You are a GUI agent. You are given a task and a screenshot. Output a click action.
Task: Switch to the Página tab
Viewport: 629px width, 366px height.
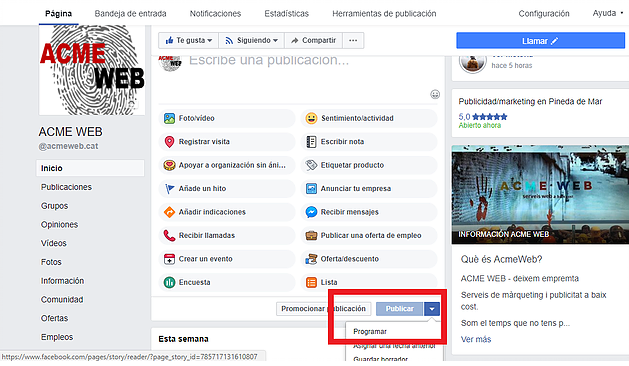tap(59, 14)
